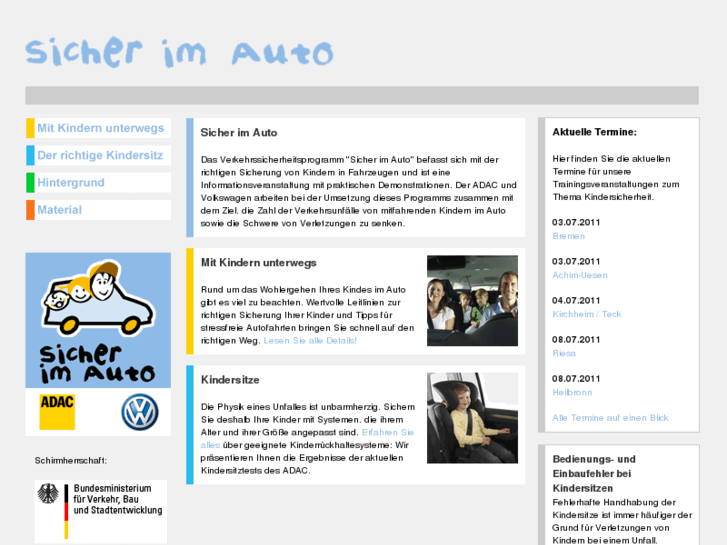Open the 'Heilbronn' event link
Viewport: 727px width, 545px height.
[572, 392]
